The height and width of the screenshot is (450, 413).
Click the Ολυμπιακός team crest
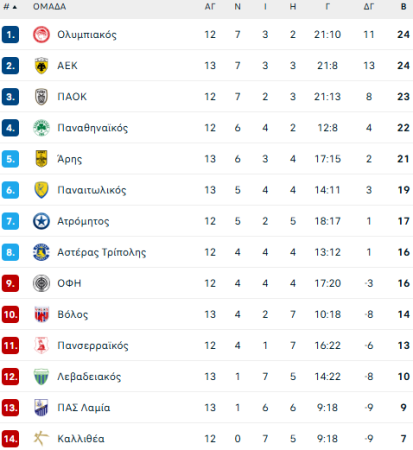click(41, 35)
